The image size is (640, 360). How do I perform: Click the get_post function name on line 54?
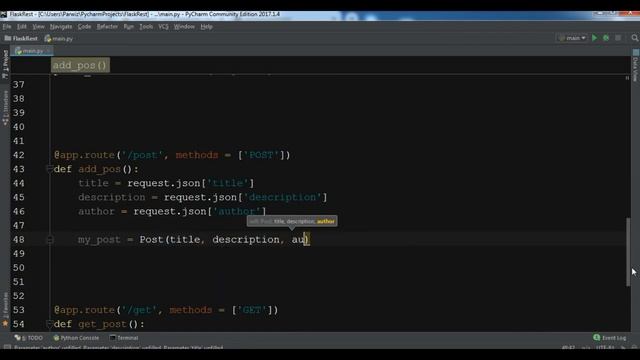point(102,324)
